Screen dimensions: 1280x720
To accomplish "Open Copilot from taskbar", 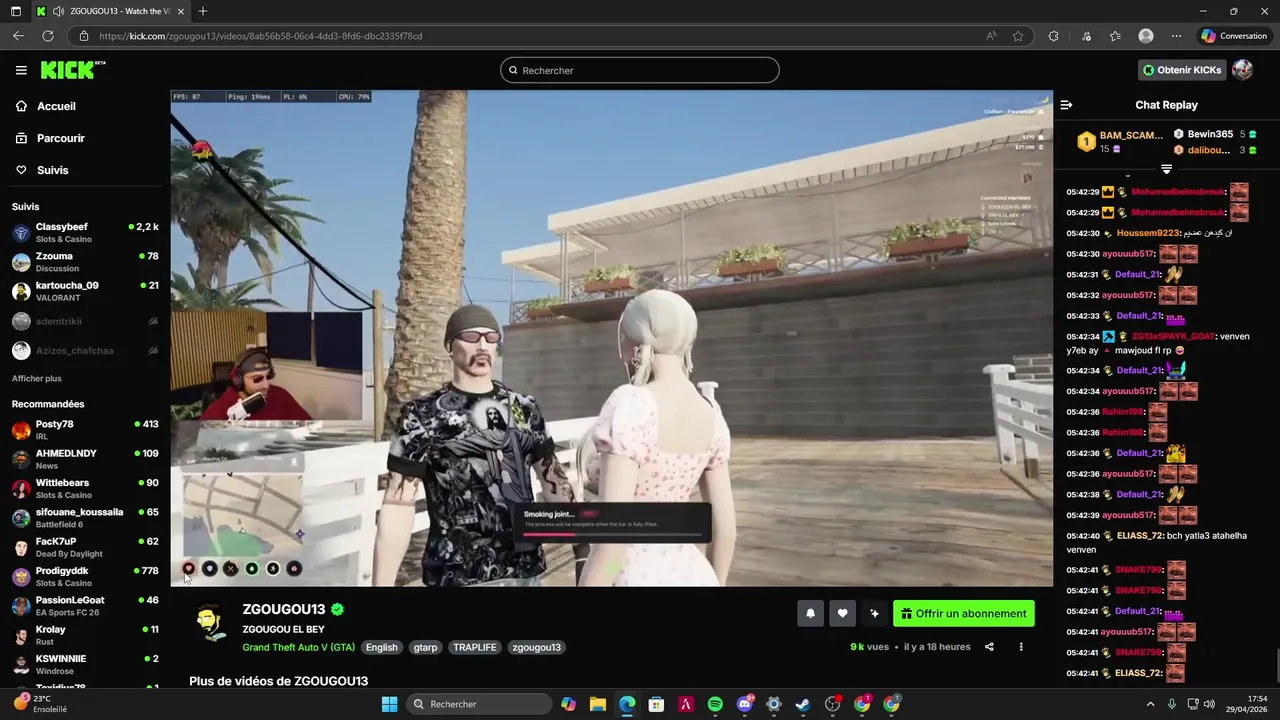I will tap(568, 704).
